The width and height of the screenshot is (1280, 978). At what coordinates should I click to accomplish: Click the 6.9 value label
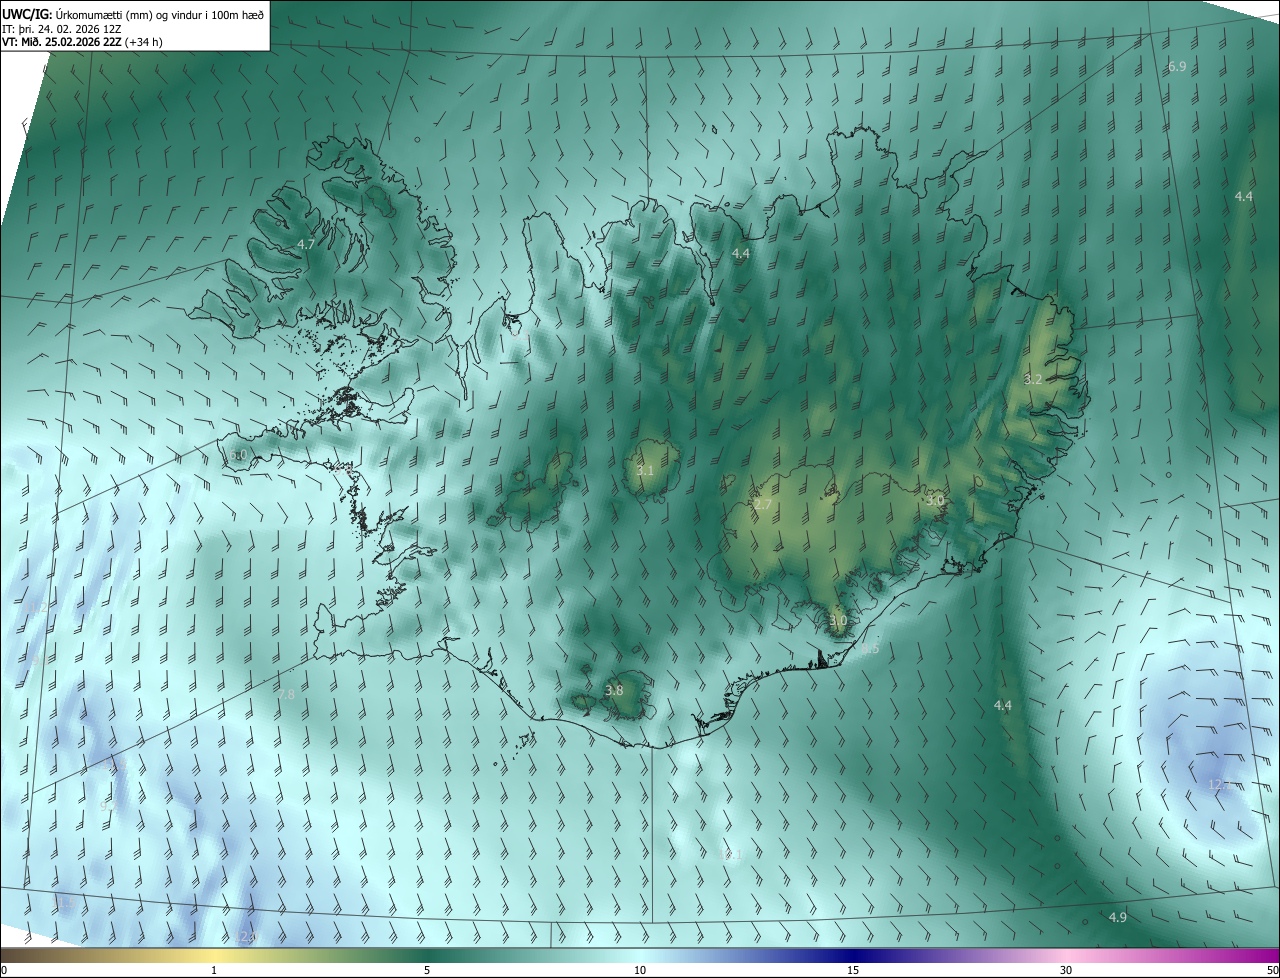tap(1177, 66)
